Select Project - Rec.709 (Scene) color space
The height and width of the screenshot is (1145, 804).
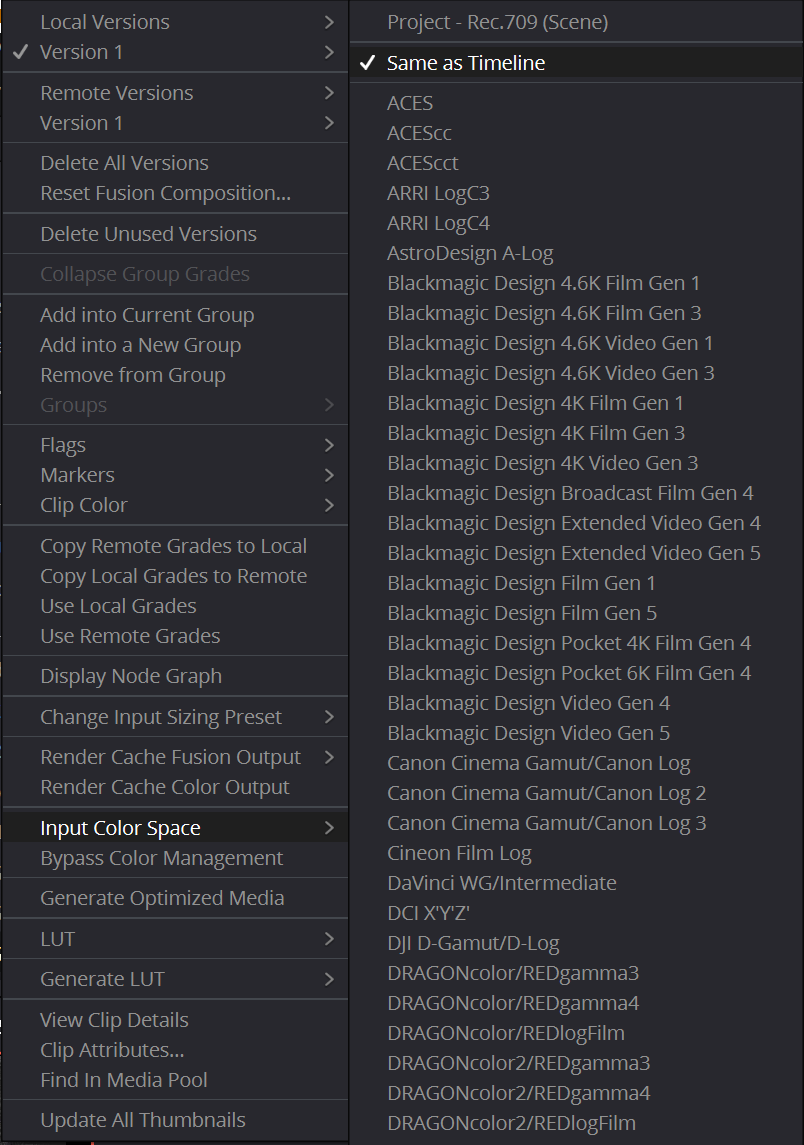[577, 22]
